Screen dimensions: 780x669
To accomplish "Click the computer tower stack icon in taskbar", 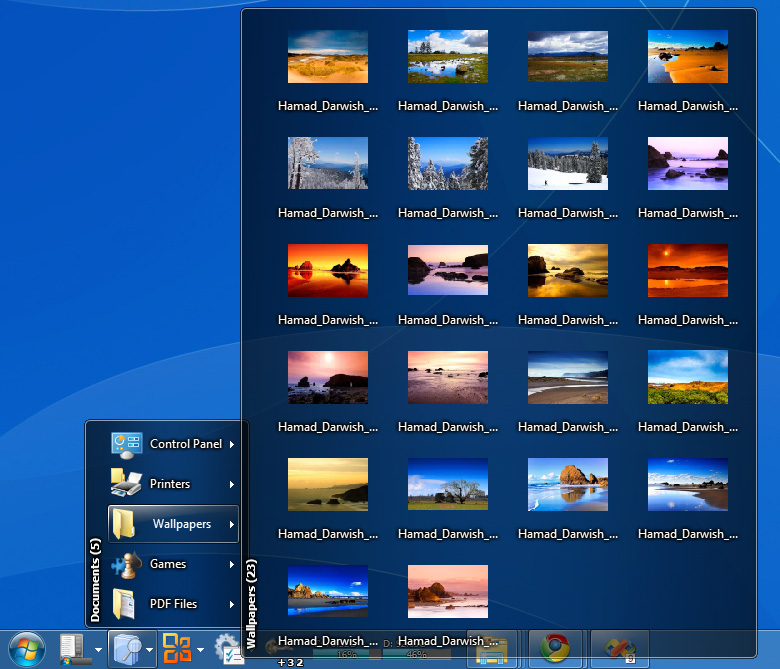I will click(x=75, y=649).
